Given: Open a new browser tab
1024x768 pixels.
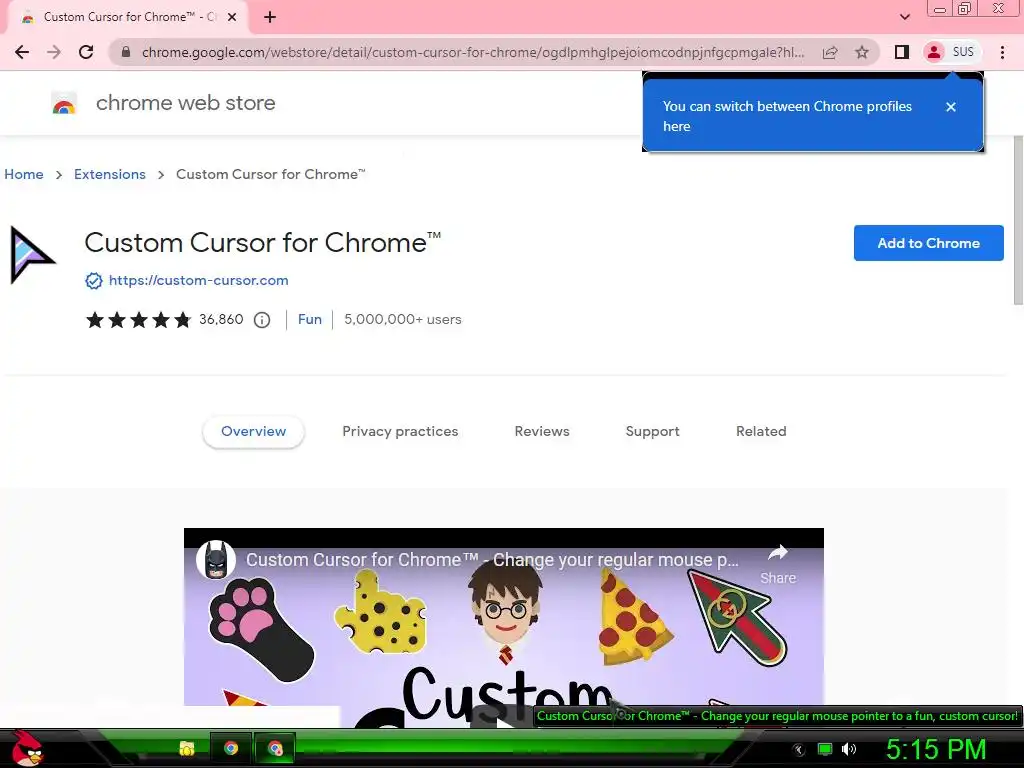Looking at the screenshot, I should coord(270,18).
